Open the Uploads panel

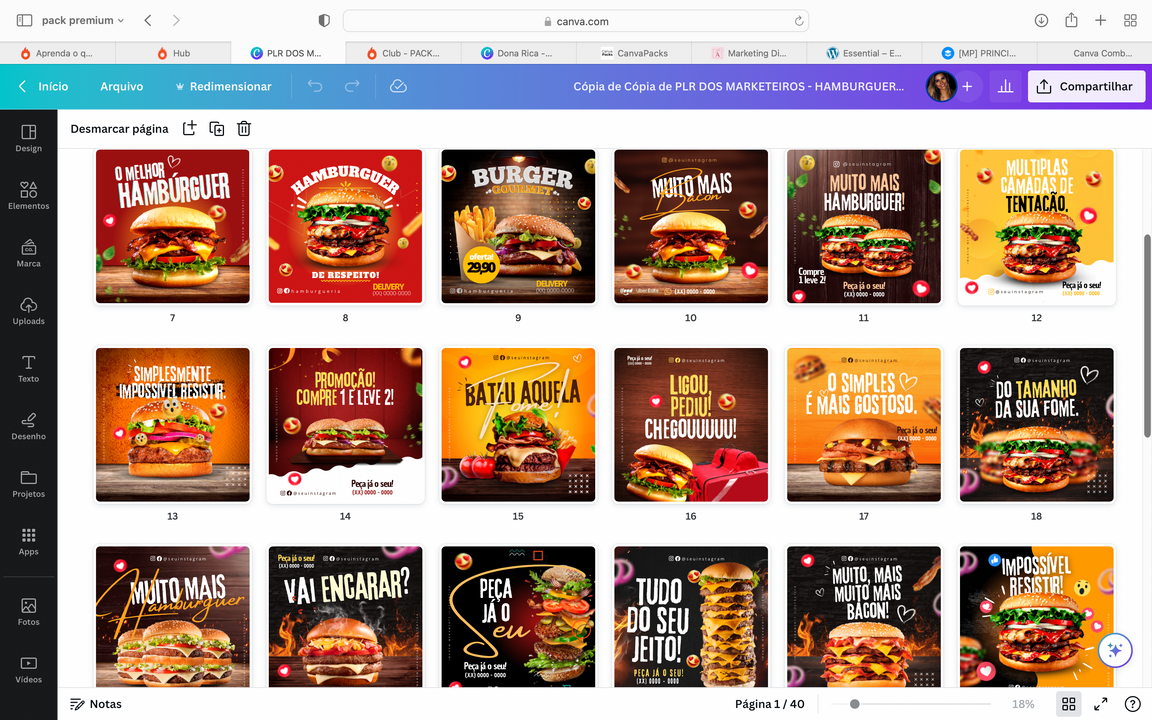28,310
